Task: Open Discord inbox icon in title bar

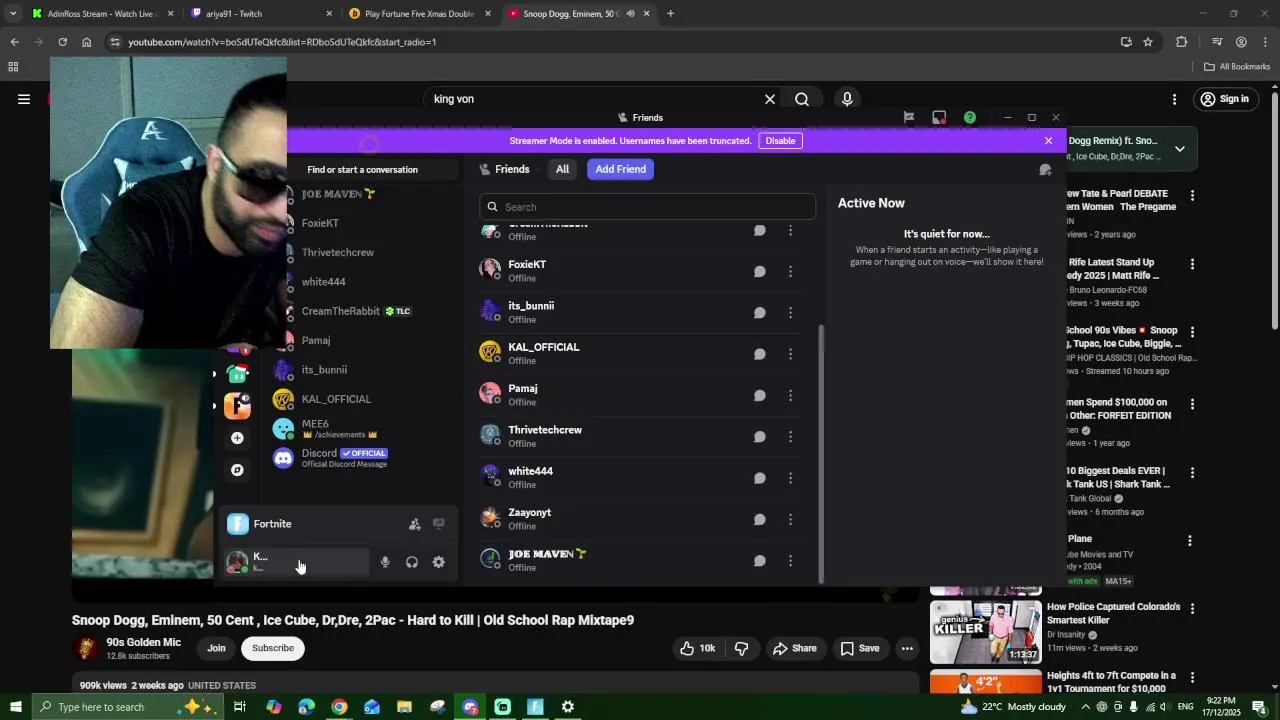Action: [939, 117]
